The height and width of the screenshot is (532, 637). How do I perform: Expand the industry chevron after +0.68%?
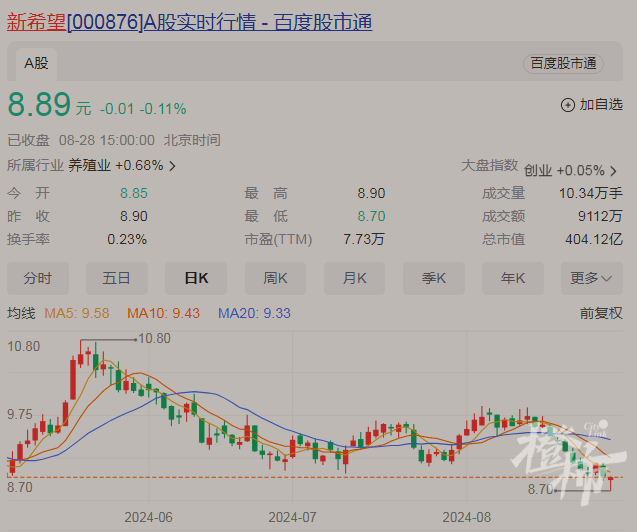tap(172, 166)
